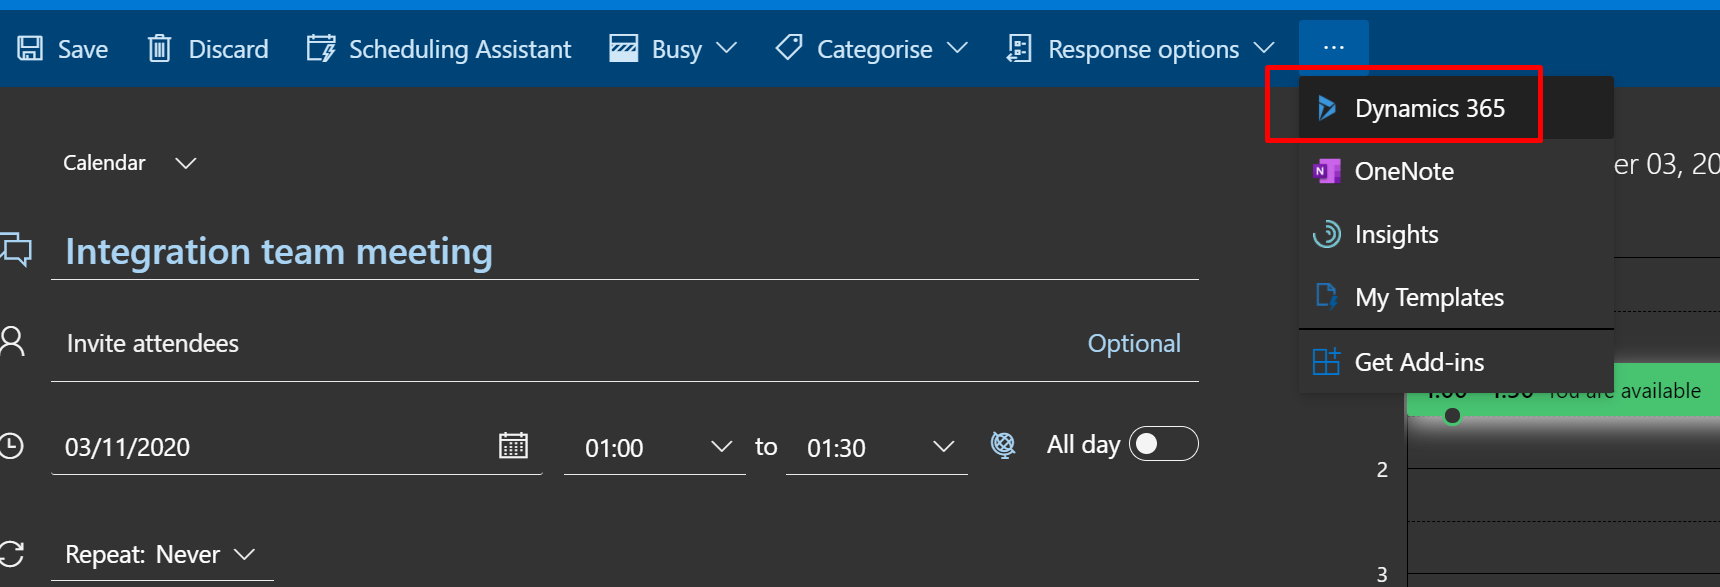Click the invite attendees person icon
The height and width of the screenshot is (587, 1720).
pyautogui.click(x=14, y=342)
